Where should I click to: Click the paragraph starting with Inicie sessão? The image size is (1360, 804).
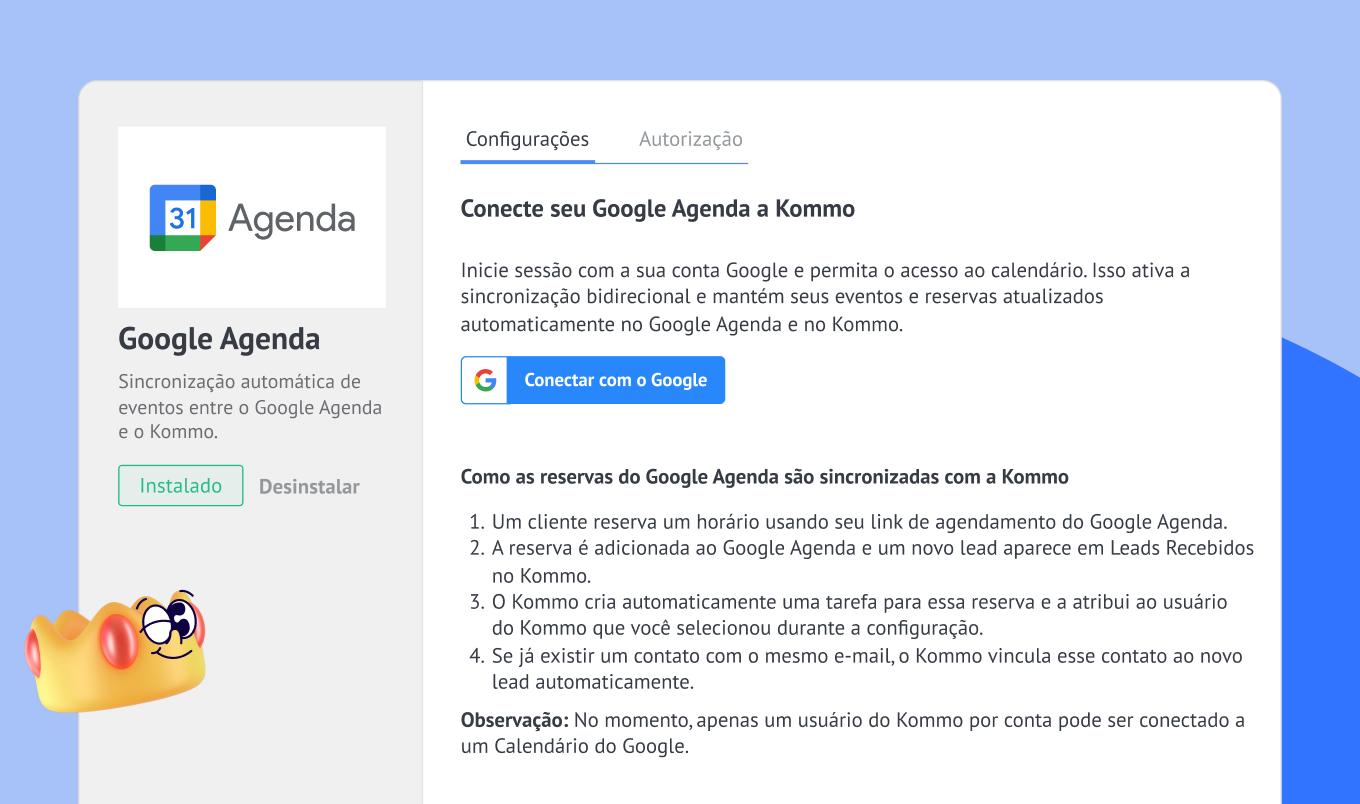pos(825,297)
